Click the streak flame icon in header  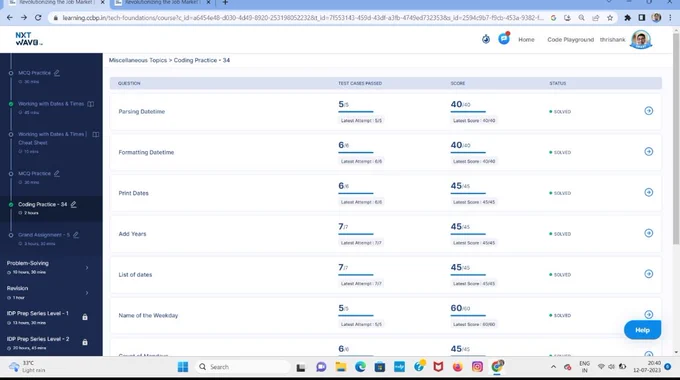click(x=486, y=39)
